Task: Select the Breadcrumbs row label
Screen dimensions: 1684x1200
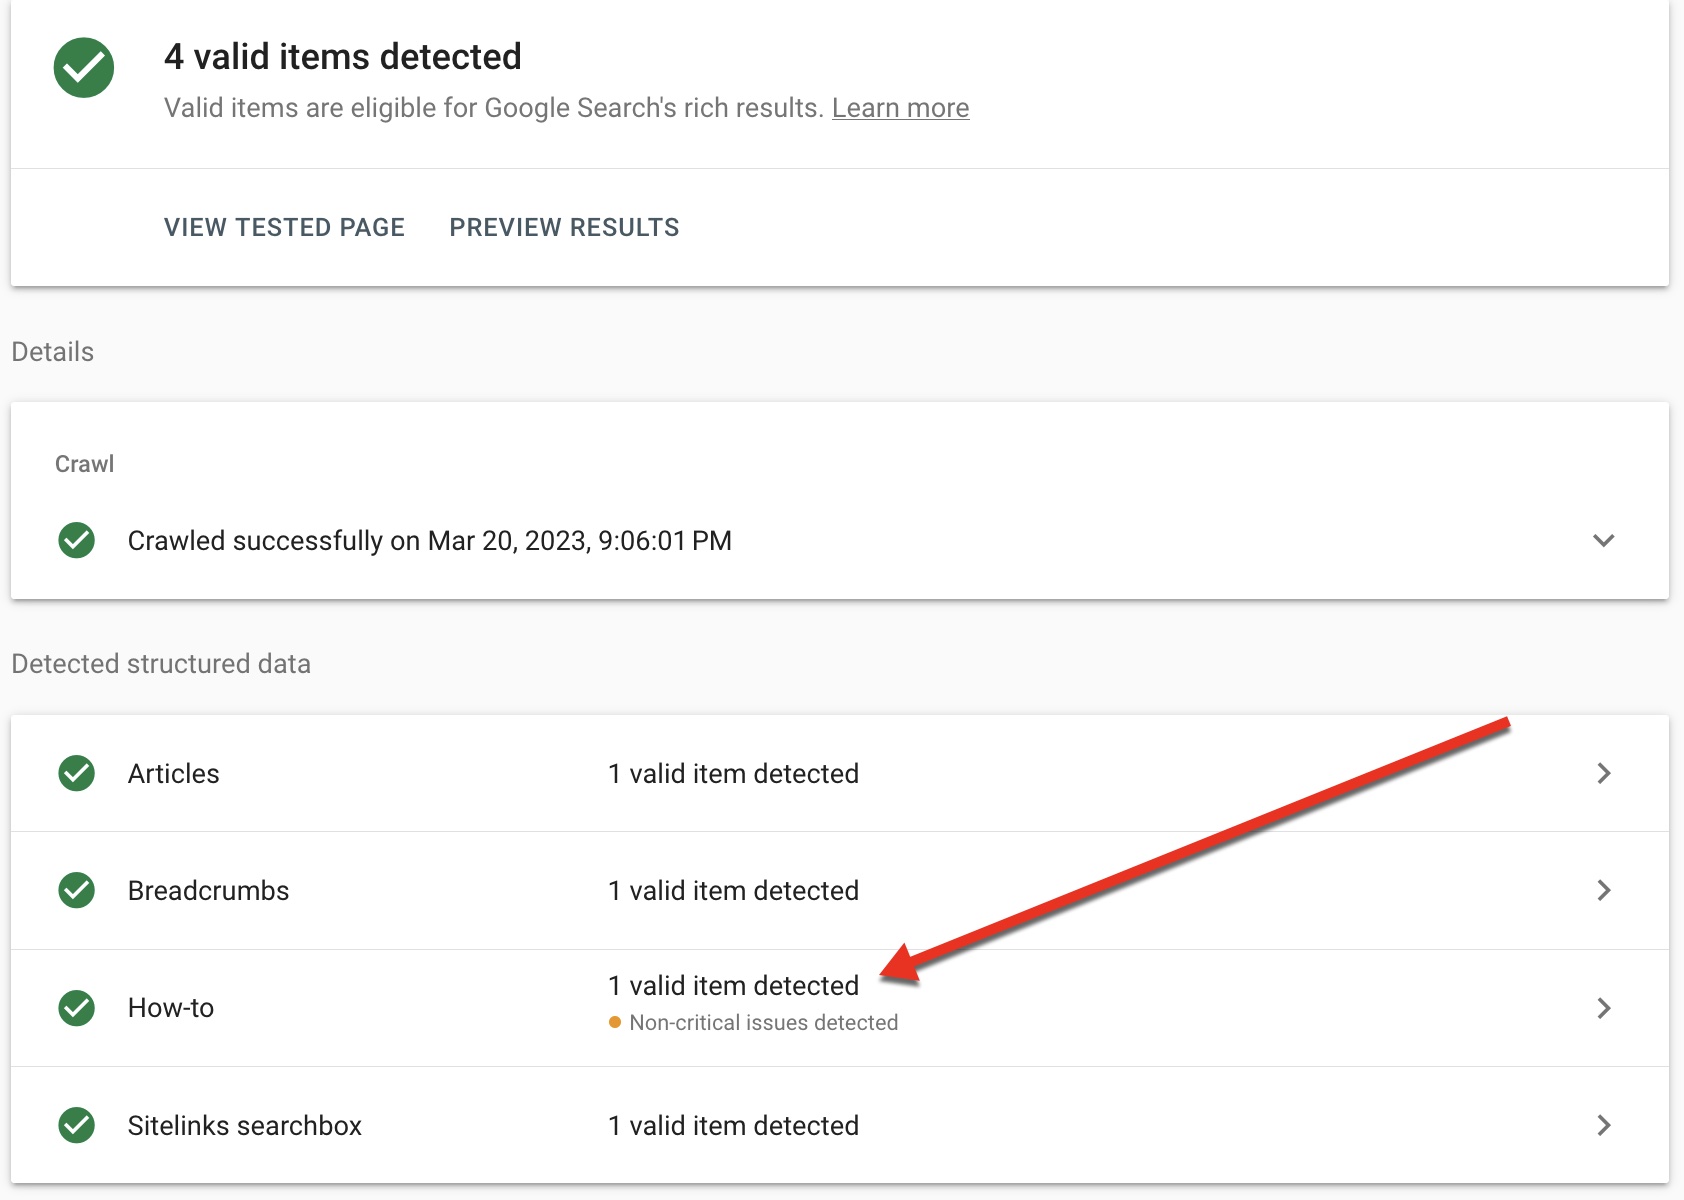Action: pyautogui.click(x=208, y=891)
